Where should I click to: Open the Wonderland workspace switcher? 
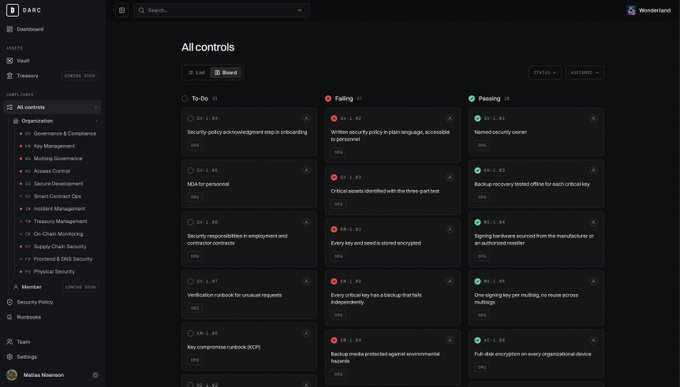pyautogui.click(x=649, y=10)
